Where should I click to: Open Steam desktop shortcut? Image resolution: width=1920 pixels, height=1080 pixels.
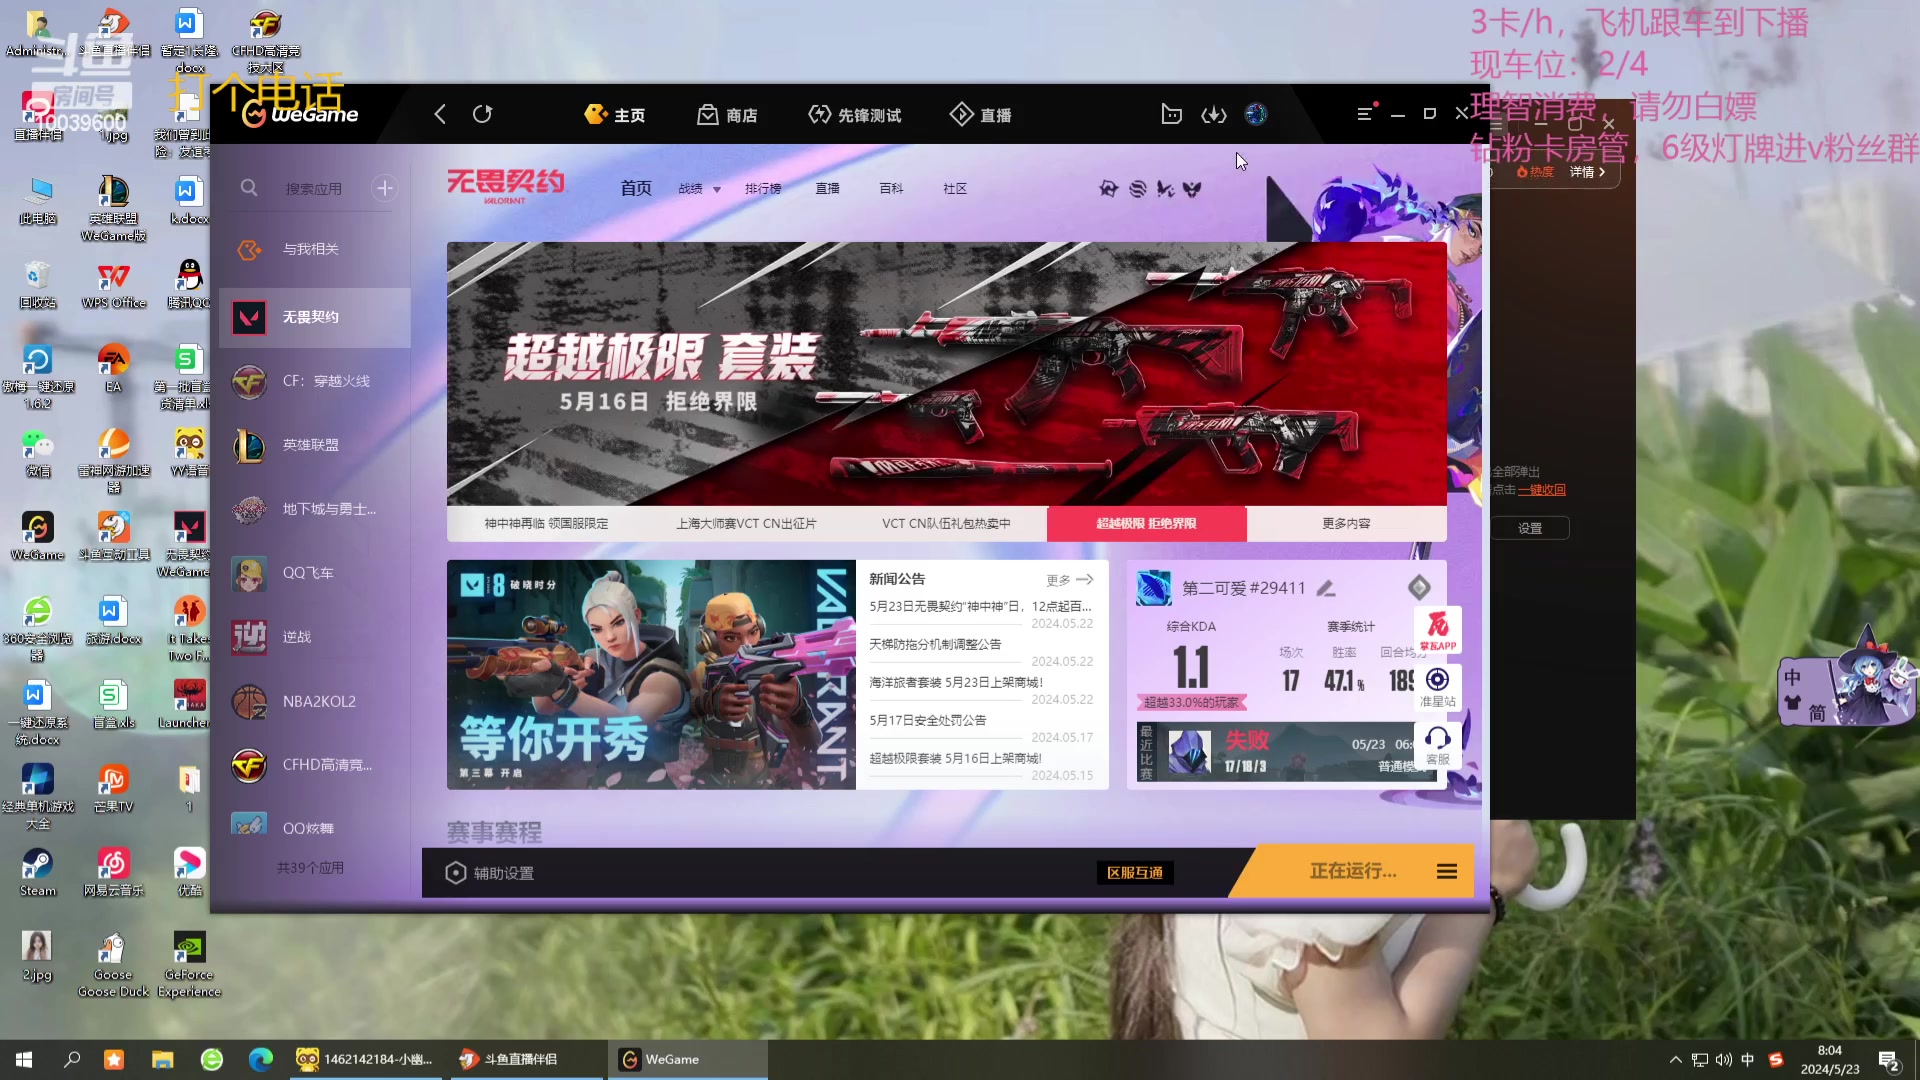[38, 872]
